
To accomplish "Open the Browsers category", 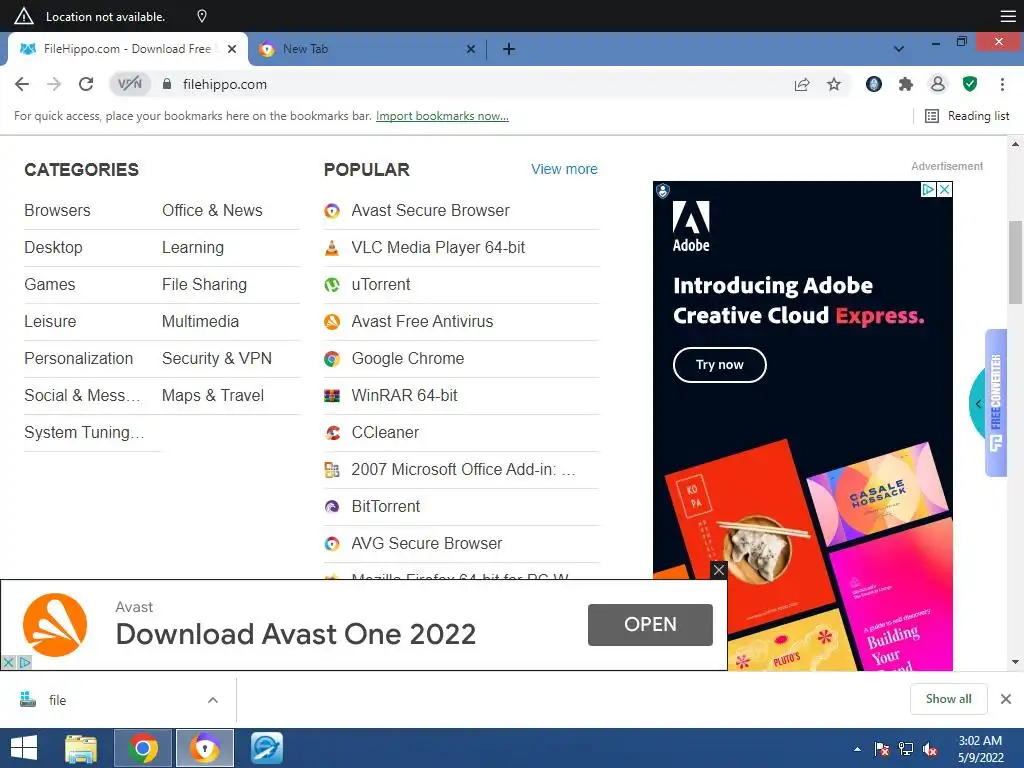I will [57, 210].
